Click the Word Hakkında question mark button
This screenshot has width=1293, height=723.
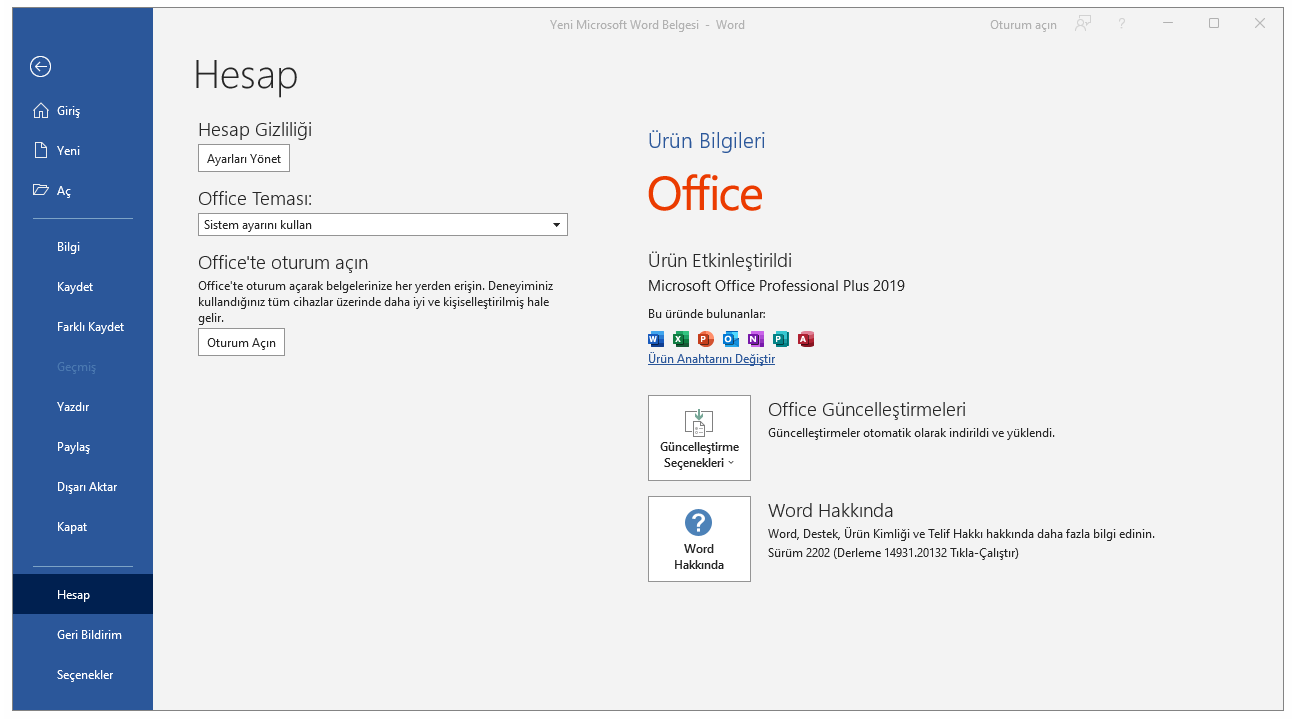click(x=699, y=539)
